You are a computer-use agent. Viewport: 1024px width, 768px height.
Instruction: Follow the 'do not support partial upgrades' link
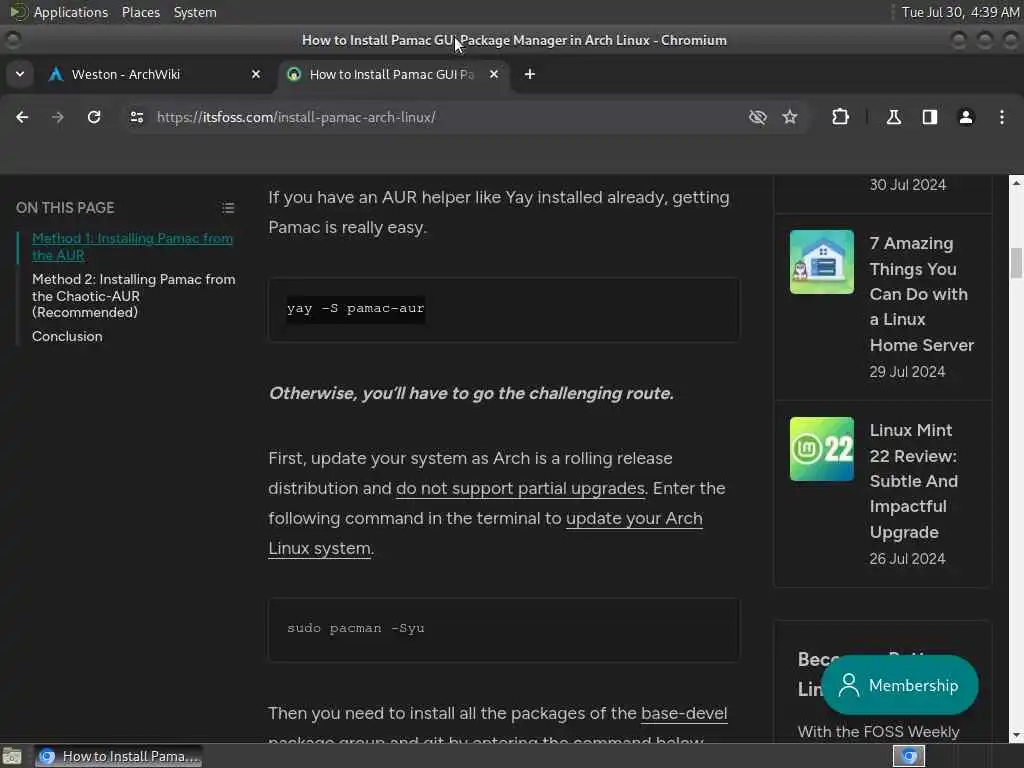coord(520,488)
